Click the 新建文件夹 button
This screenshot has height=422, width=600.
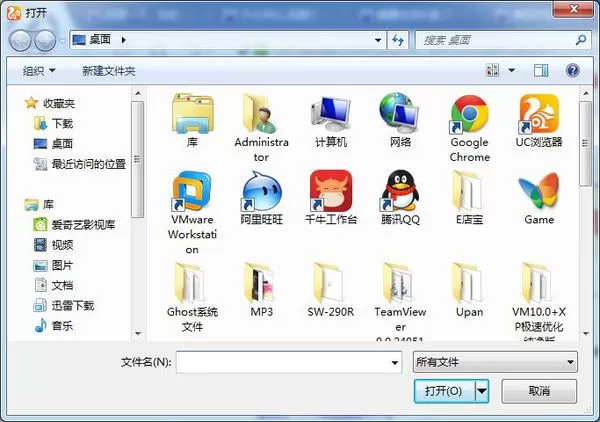coord(109,71)
